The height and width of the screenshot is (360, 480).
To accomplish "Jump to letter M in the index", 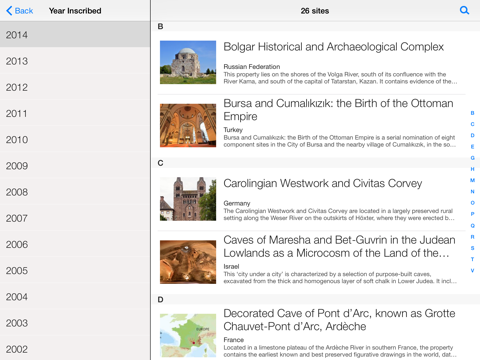I will coord(472,180).
